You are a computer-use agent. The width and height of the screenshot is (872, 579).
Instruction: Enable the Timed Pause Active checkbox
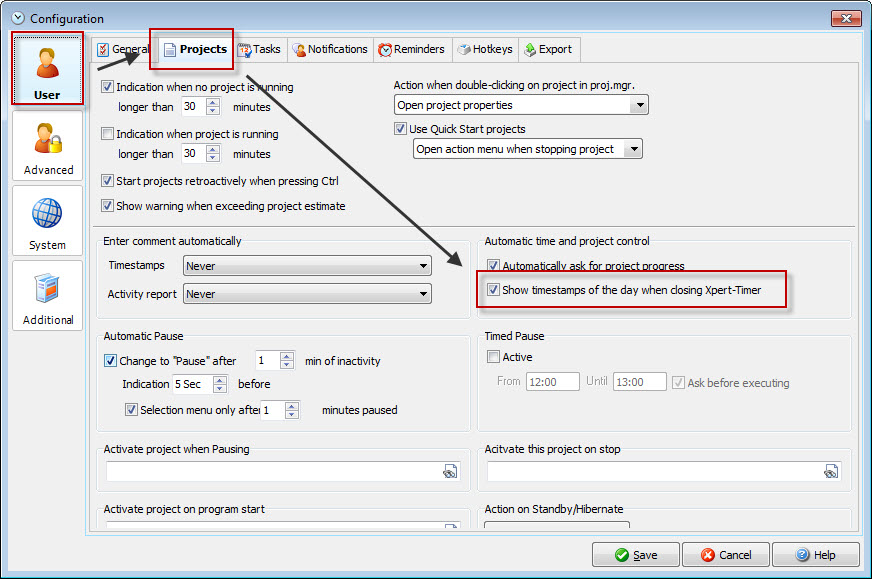493,357
